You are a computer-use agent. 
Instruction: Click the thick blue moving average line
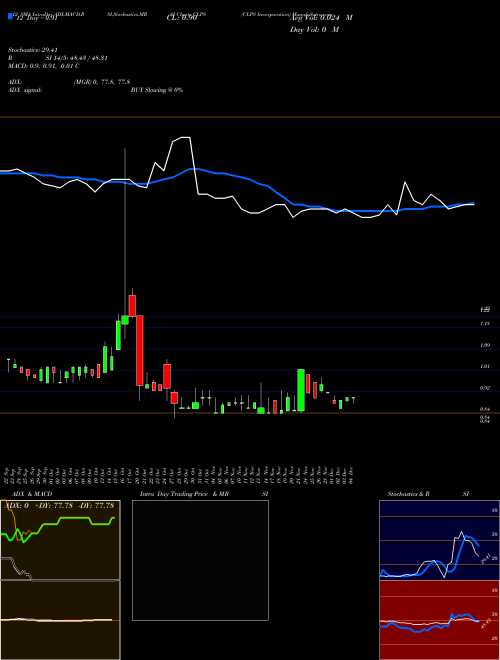pyautogui.click(x=236, y=175)
